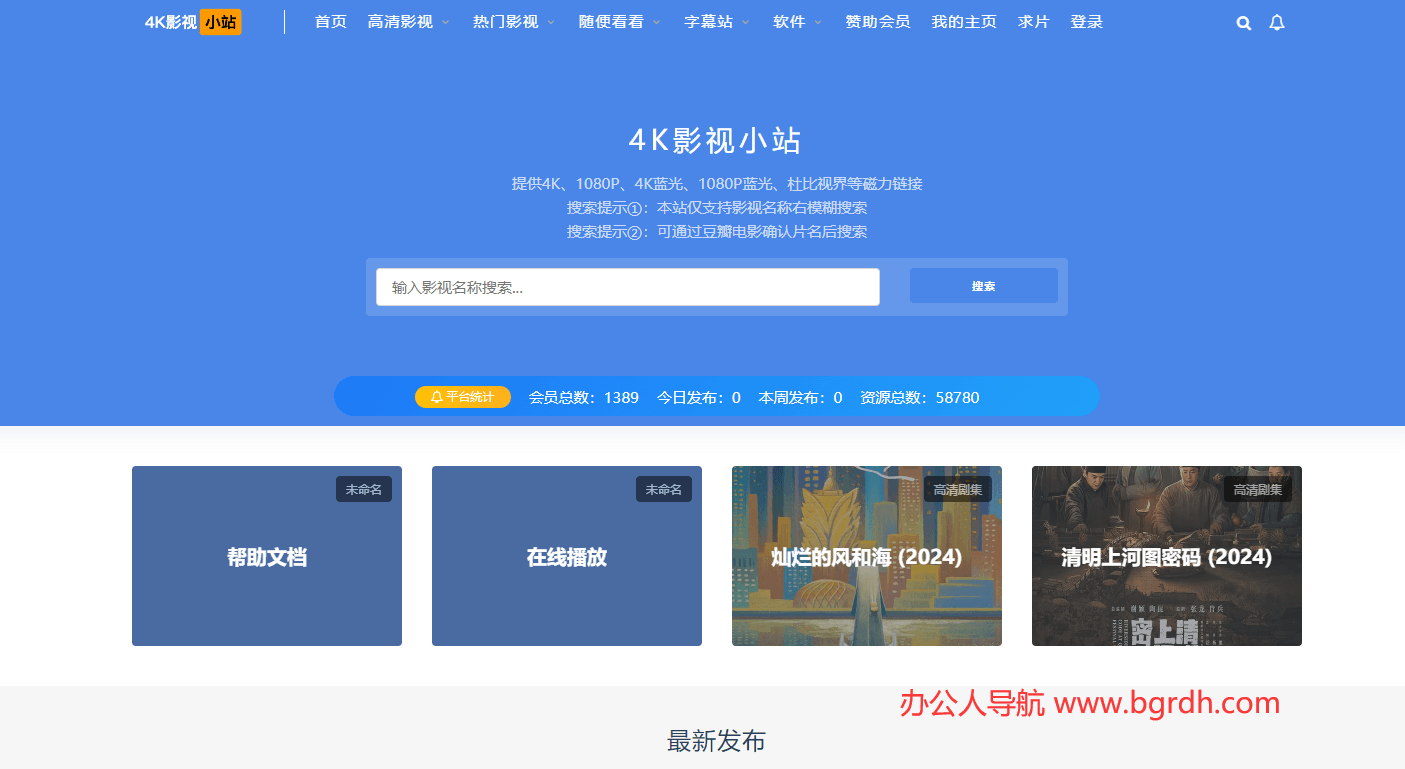The width and height of the screenshot is (1405, 769).
Task: Open the 随便看看 dropdown
Action: click(611, 21)
